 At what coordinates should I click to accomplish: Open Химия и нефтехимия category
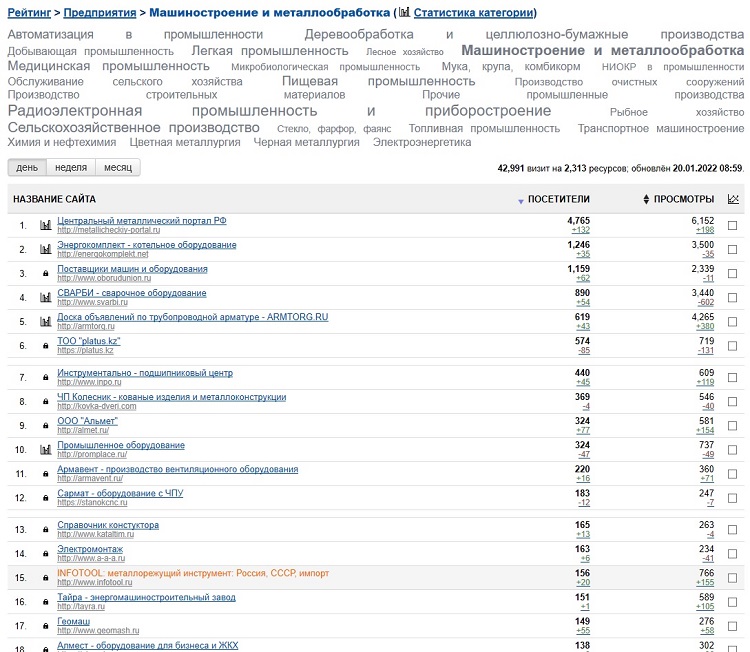click(x=62, y=143)
